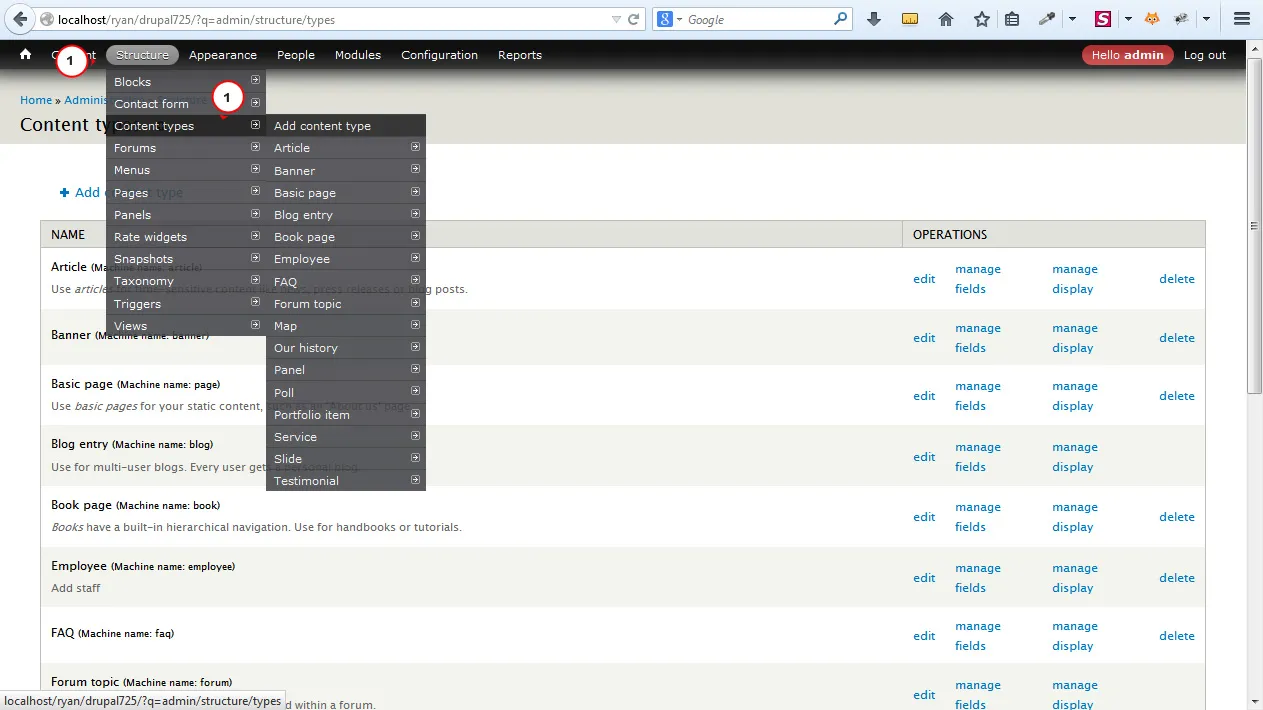Image resolution: width=1263 pixels, height=710 pixels.
Task: Open the bookmarks list icon
Action: (1012, 19)
